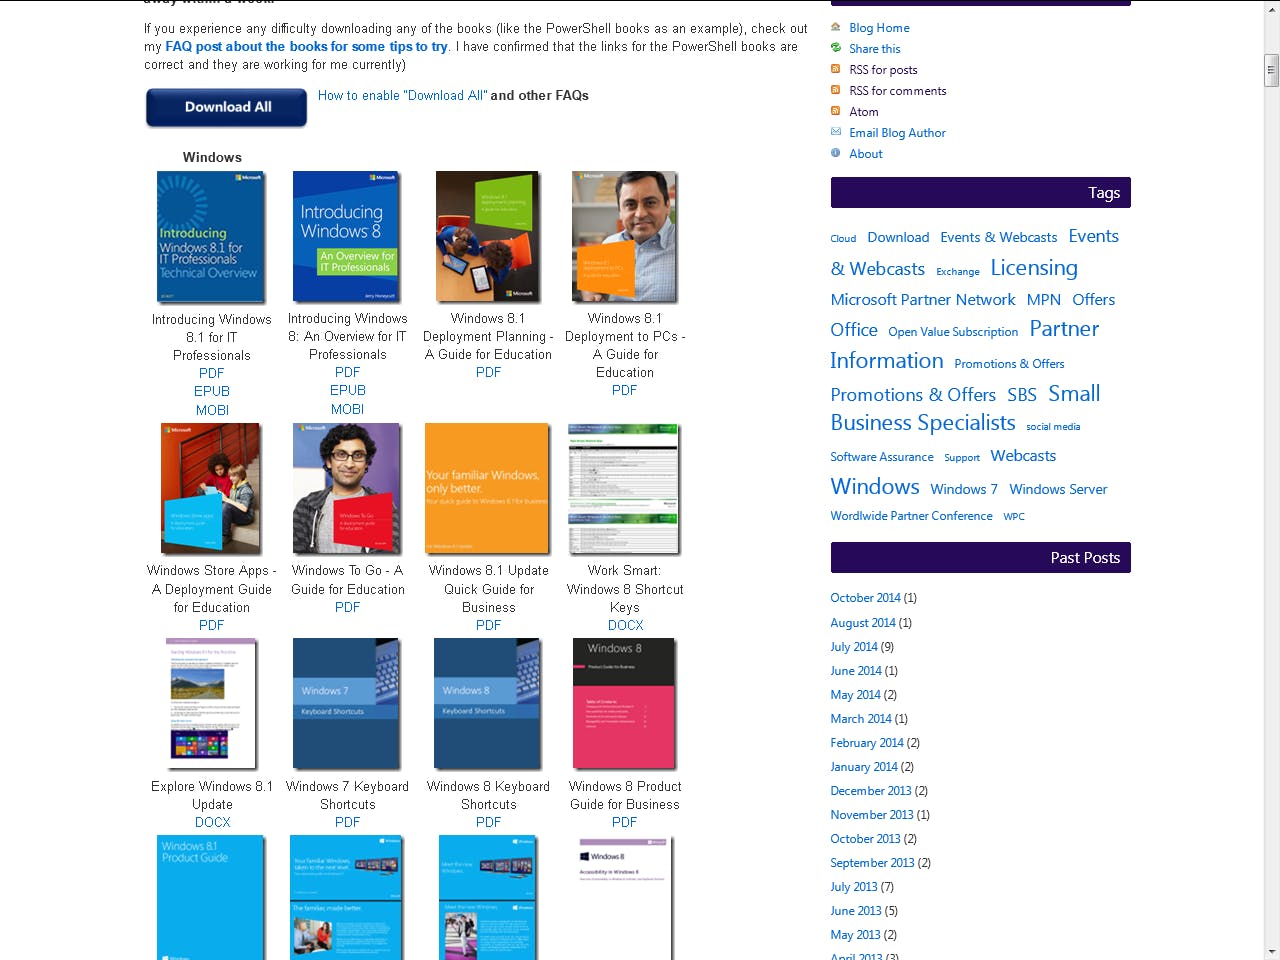This screenshot has height=960, width=1280.
Task: Click the RSS for posts feed icon
Action: pos(836,69)
